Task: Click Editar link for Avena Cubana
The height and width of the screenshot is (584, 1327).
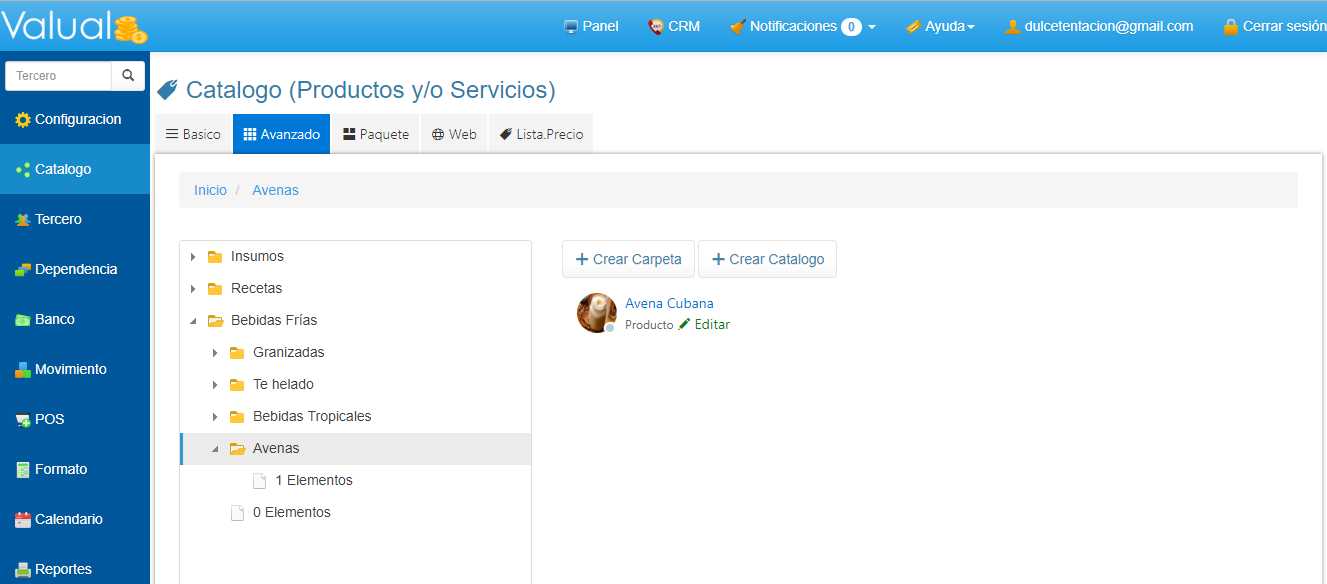Action: (x=711, y=325)
